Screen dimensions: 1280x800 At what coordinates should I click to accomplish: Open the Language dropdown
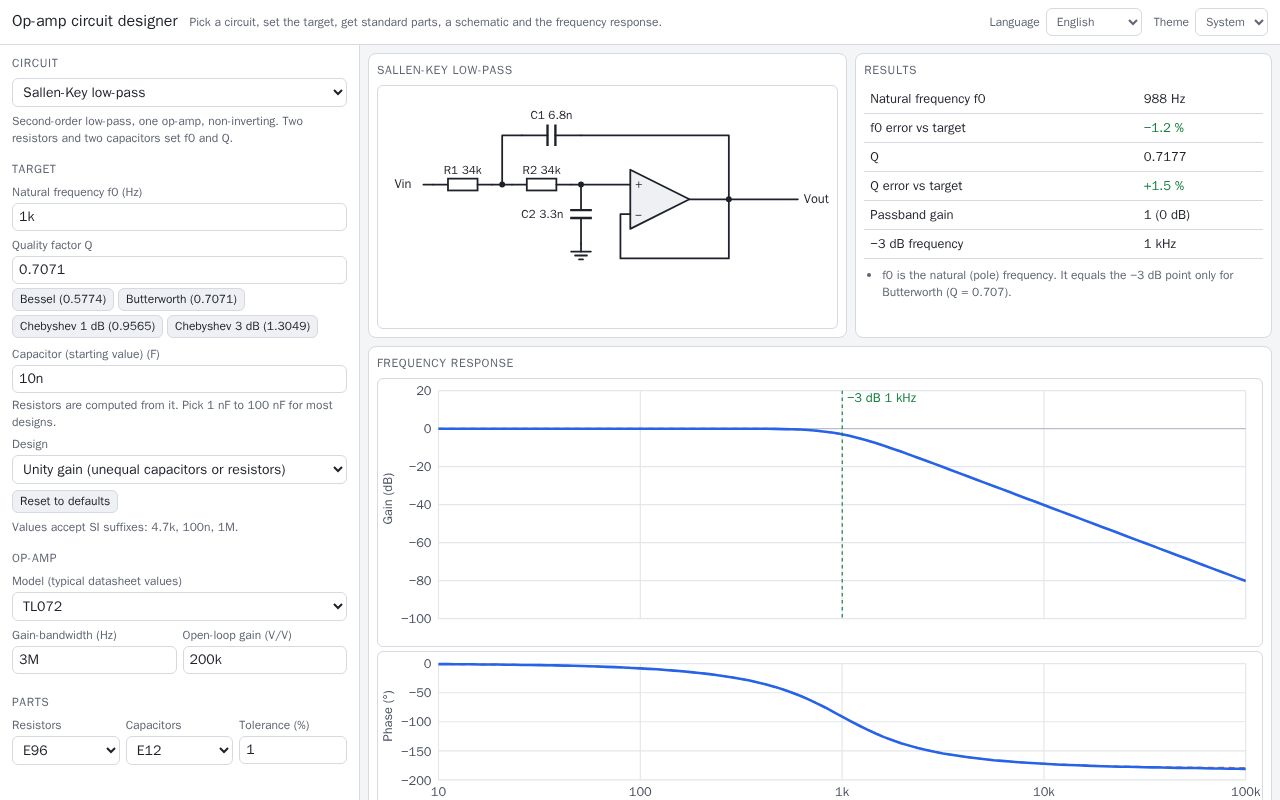1093,22
